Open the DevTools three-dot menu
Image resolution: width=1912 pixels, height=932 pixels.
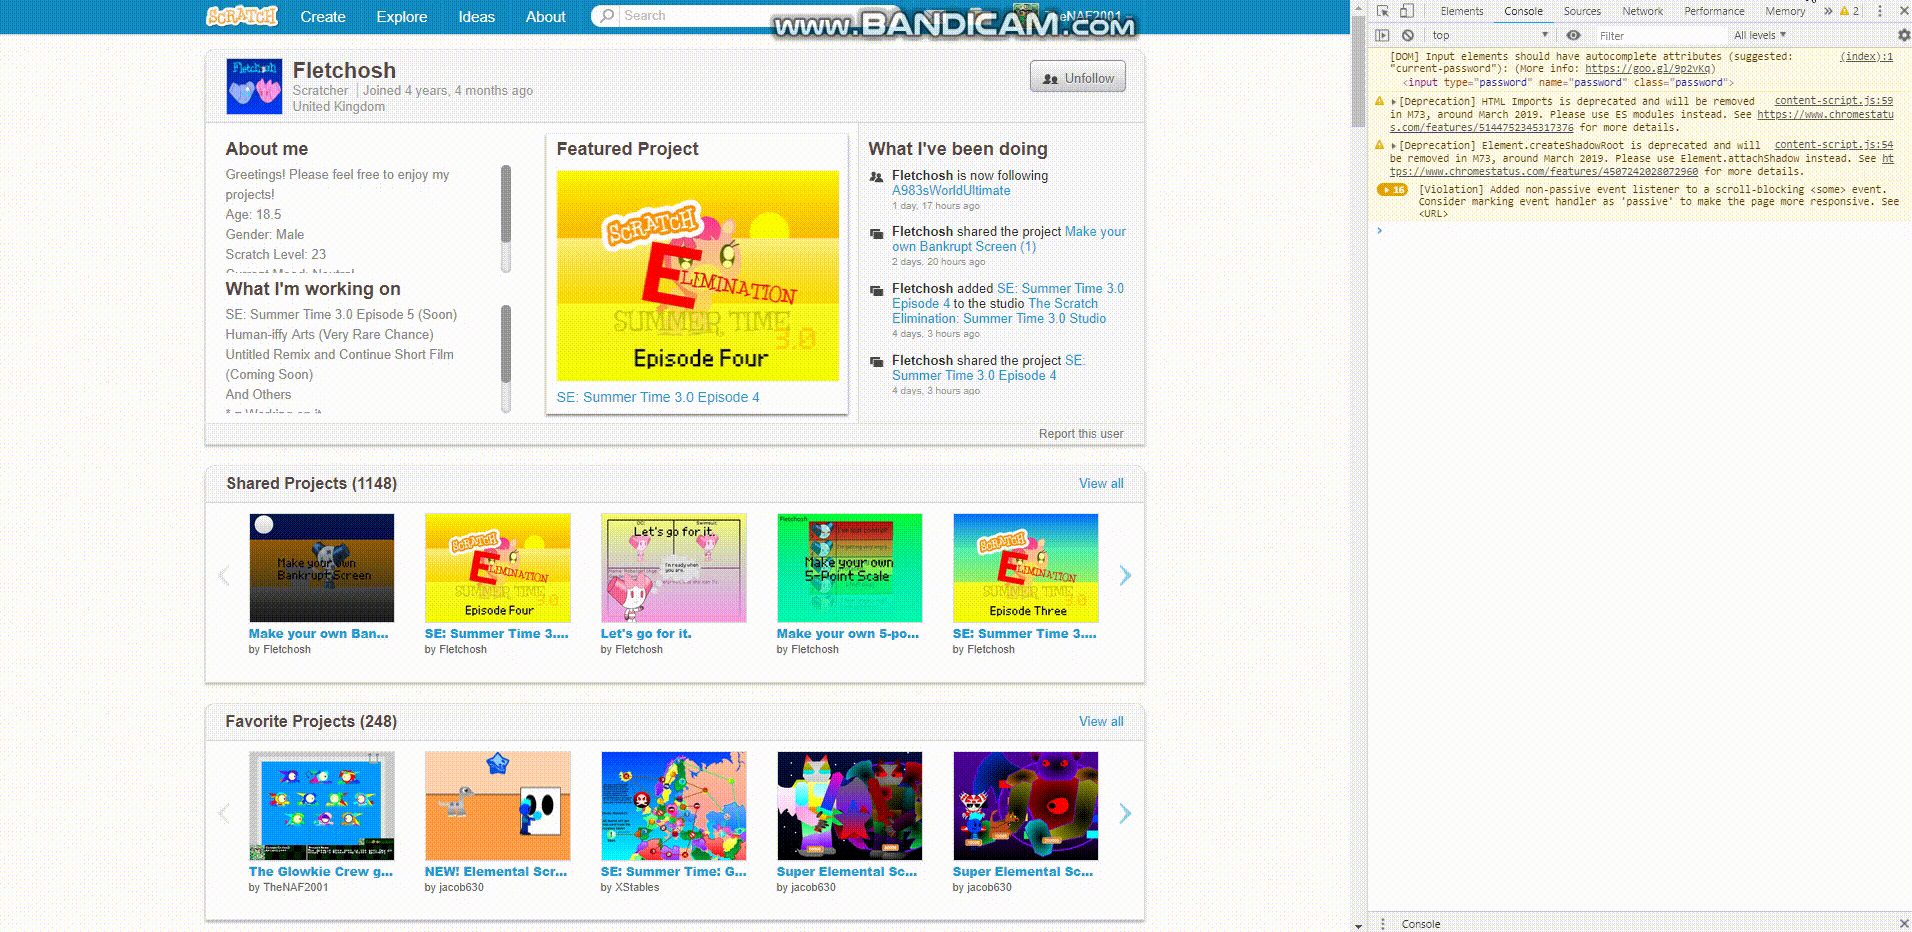point(1880,11)
